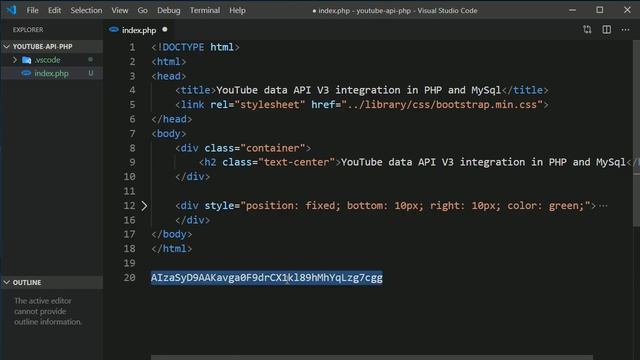This screenshot has height=360, width=640.
Task: Click the PHP file icon beside index.php
Action: click(x=26, y=73)
